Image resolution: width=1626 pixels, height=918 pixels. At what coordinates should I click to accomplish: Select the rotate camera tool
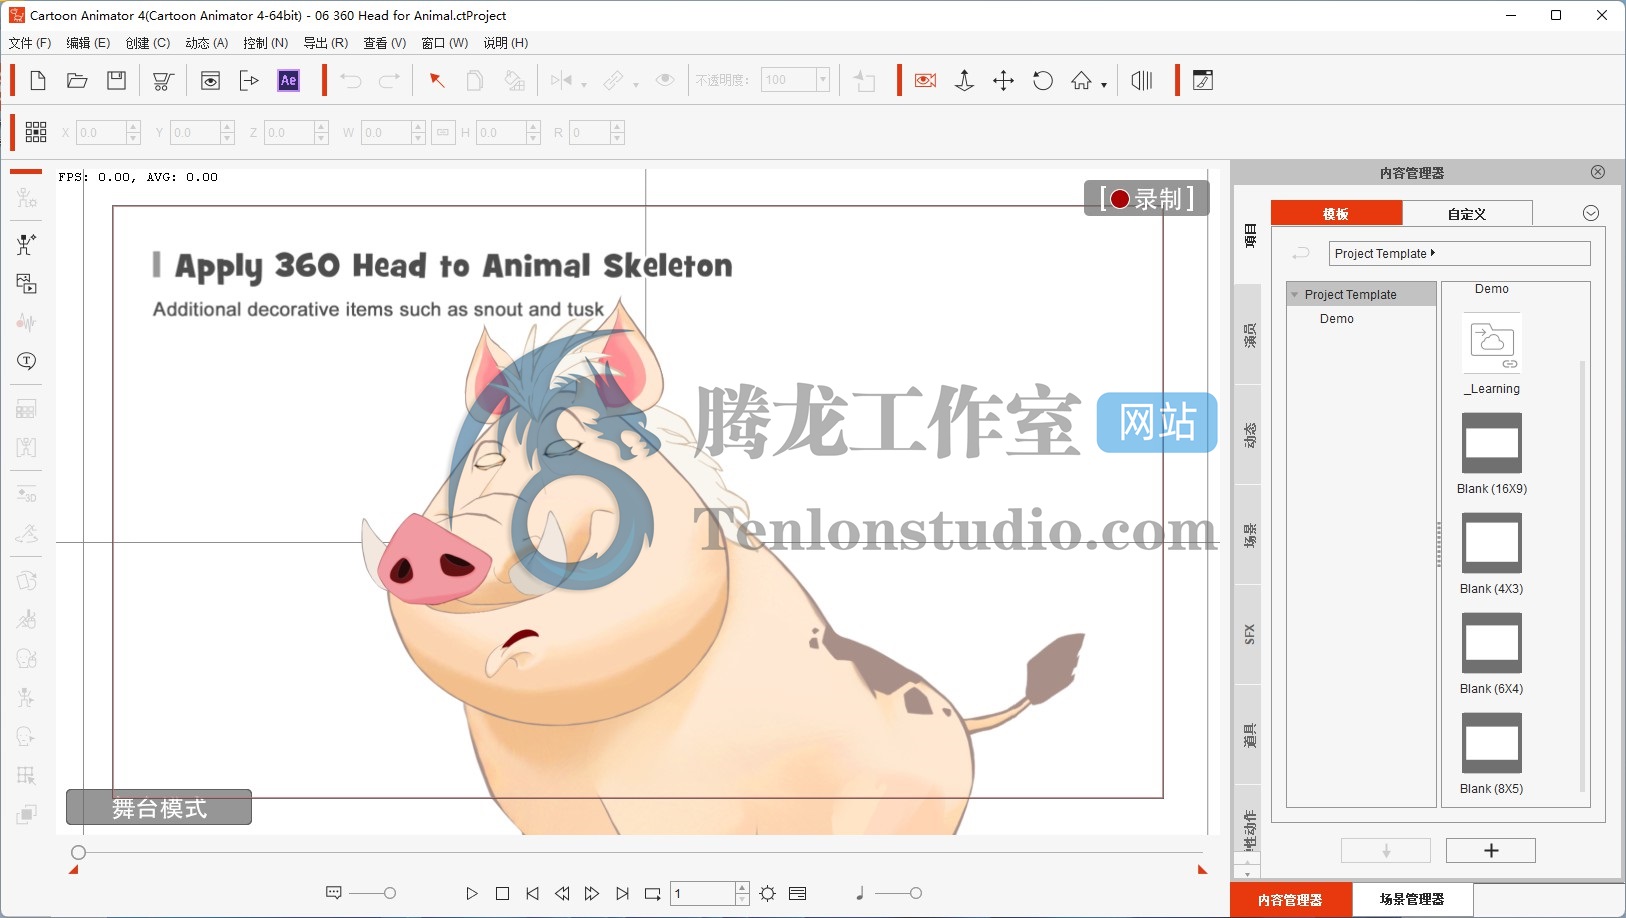(x=1043, y=81)
